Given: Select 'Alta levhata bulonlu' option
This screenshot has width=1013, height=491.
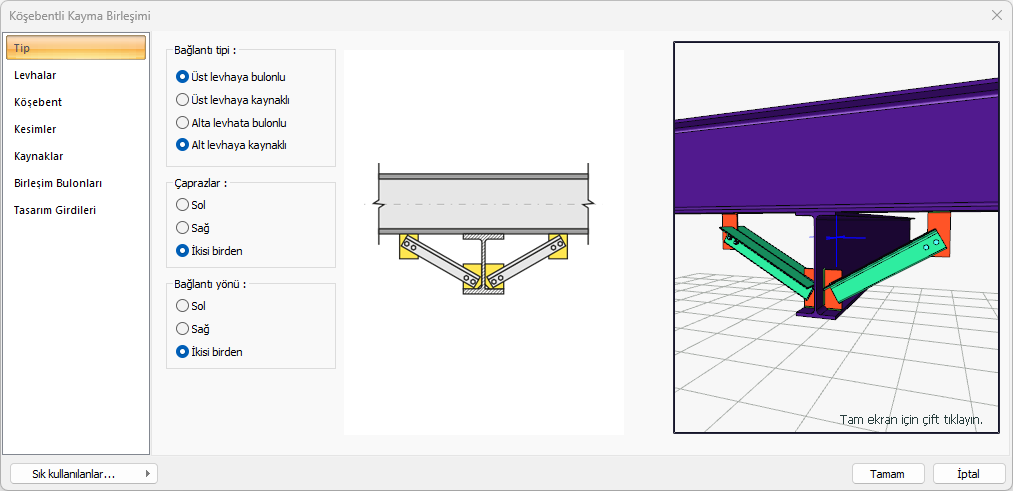Looking at the screenshot, I should pyautogui.click(x=182, y=122).
